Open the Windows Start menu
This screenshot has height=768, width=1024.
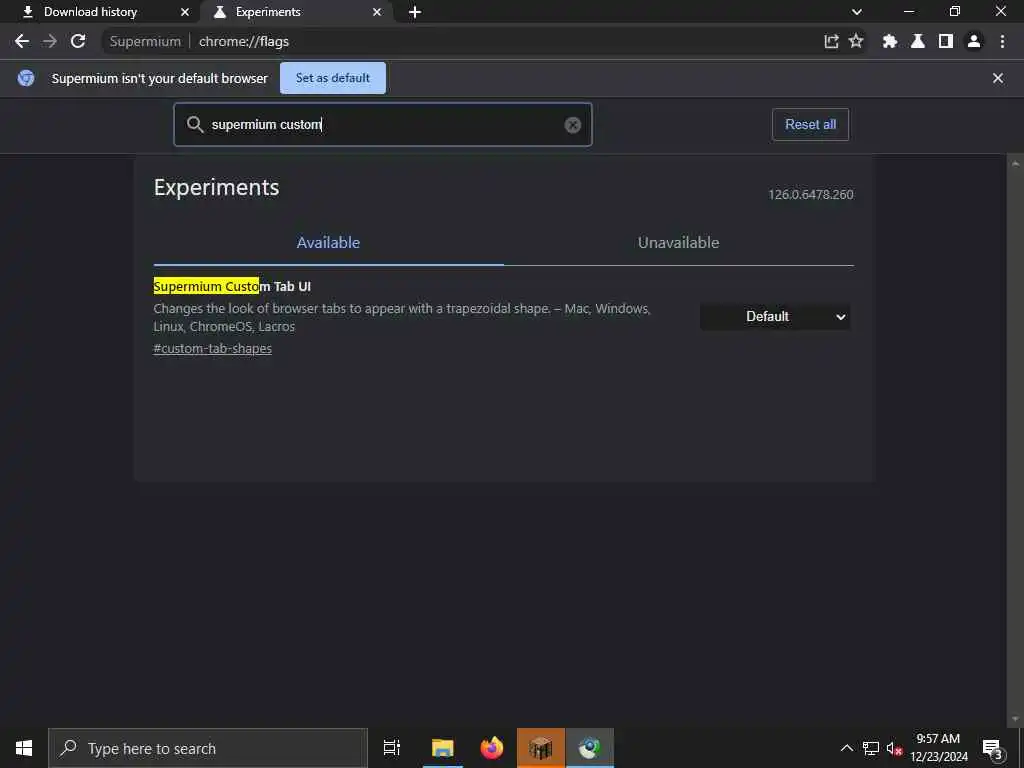[x=24, y=748]
